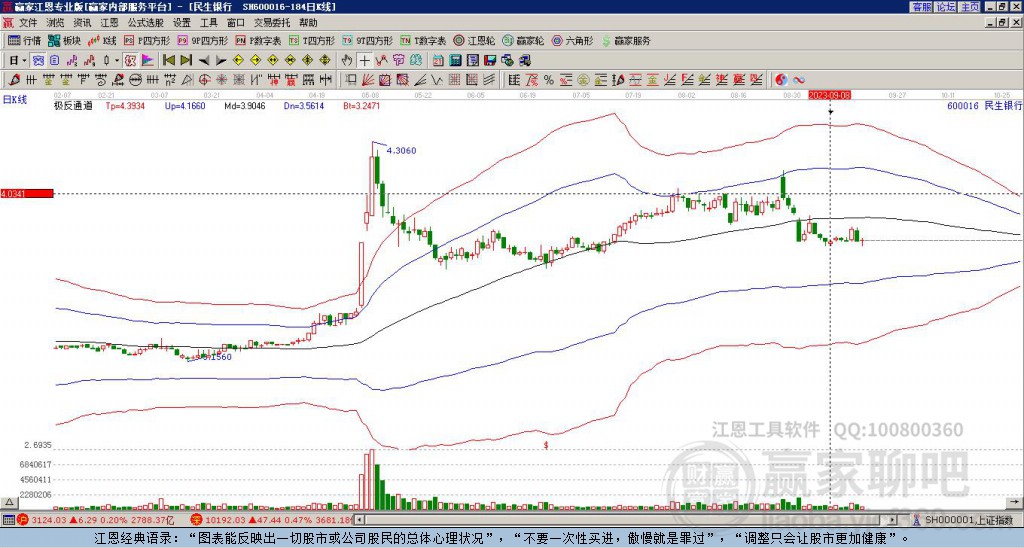Expand the candlestick style dropdown arrow
Image resolution: width=1024 pixels, height=548 pixels.
click(x=117, y=61)
